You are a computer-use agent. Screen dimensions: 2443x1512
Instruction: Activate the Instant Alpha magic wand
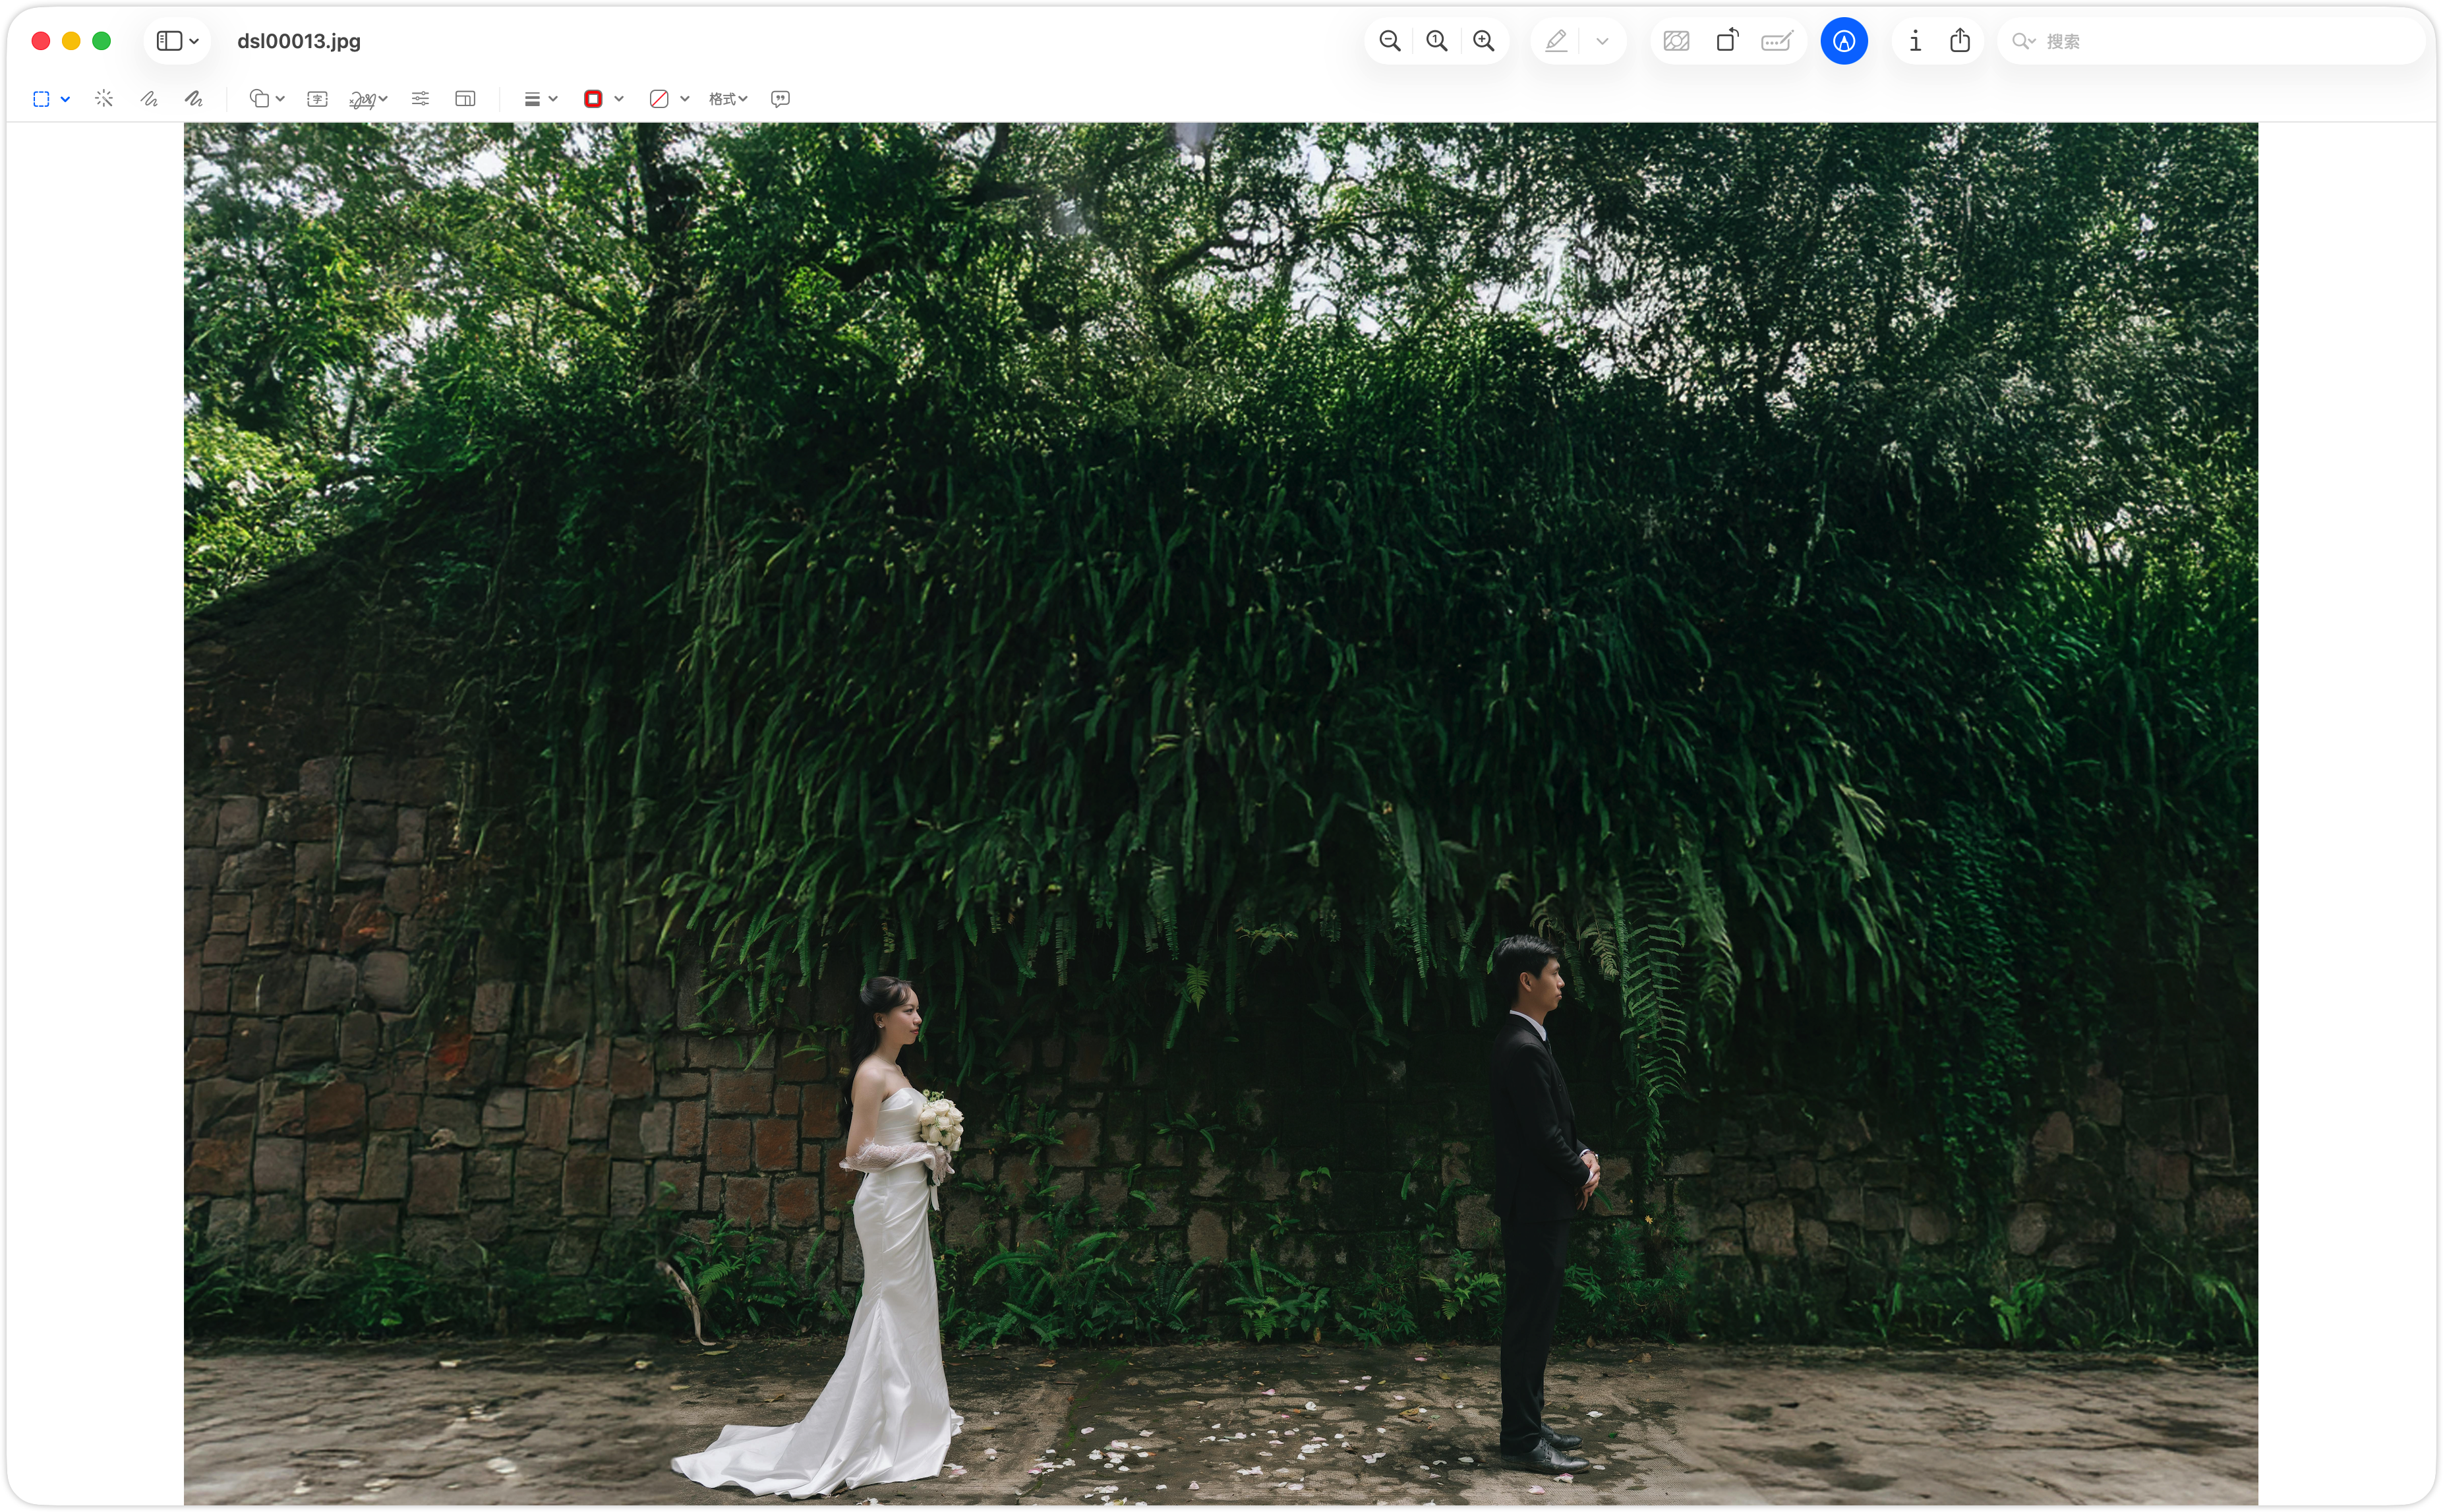tap(104, 98)
